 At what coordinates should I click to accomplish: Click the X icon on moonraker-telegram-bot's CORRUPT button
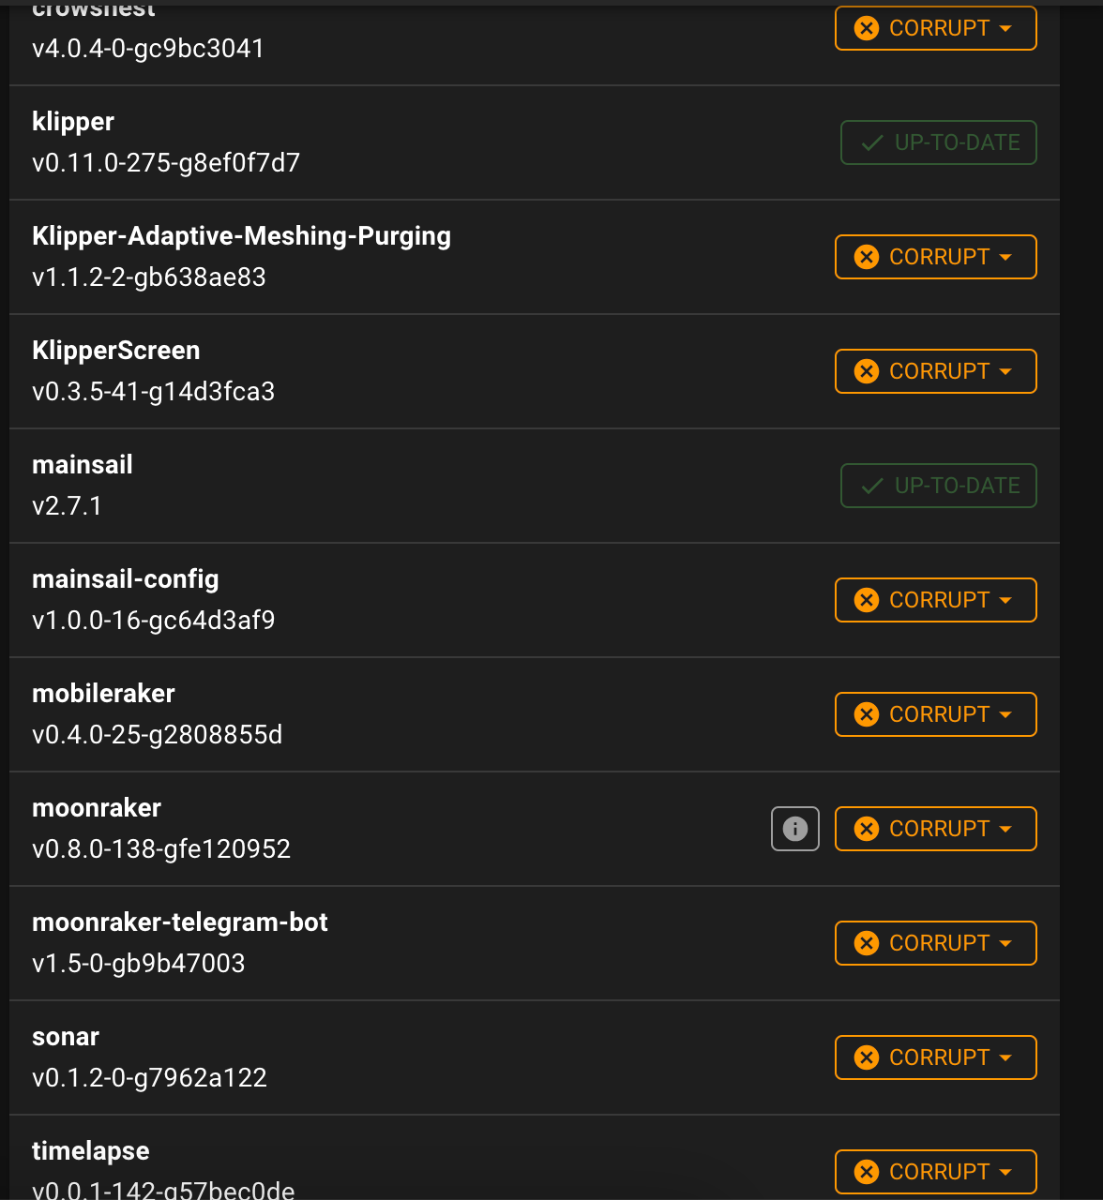pos(867,943)
